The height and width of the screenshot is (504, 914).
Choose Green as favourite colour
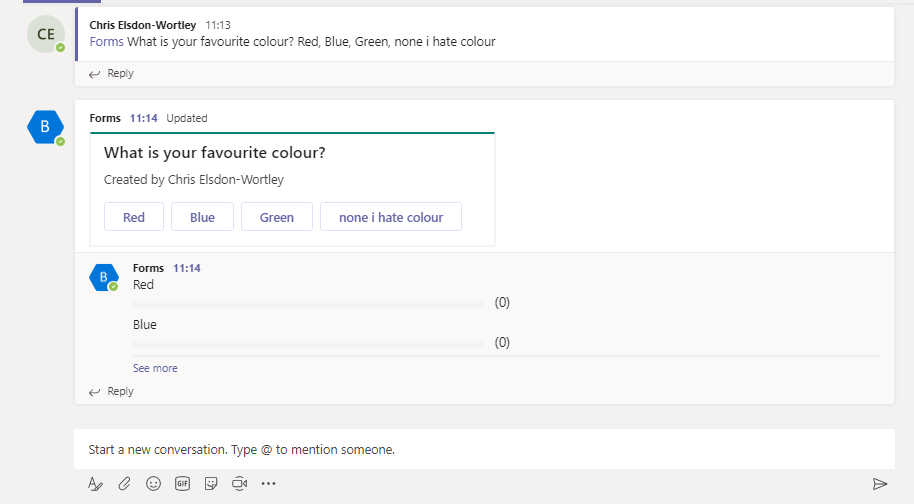click(277, 217)
